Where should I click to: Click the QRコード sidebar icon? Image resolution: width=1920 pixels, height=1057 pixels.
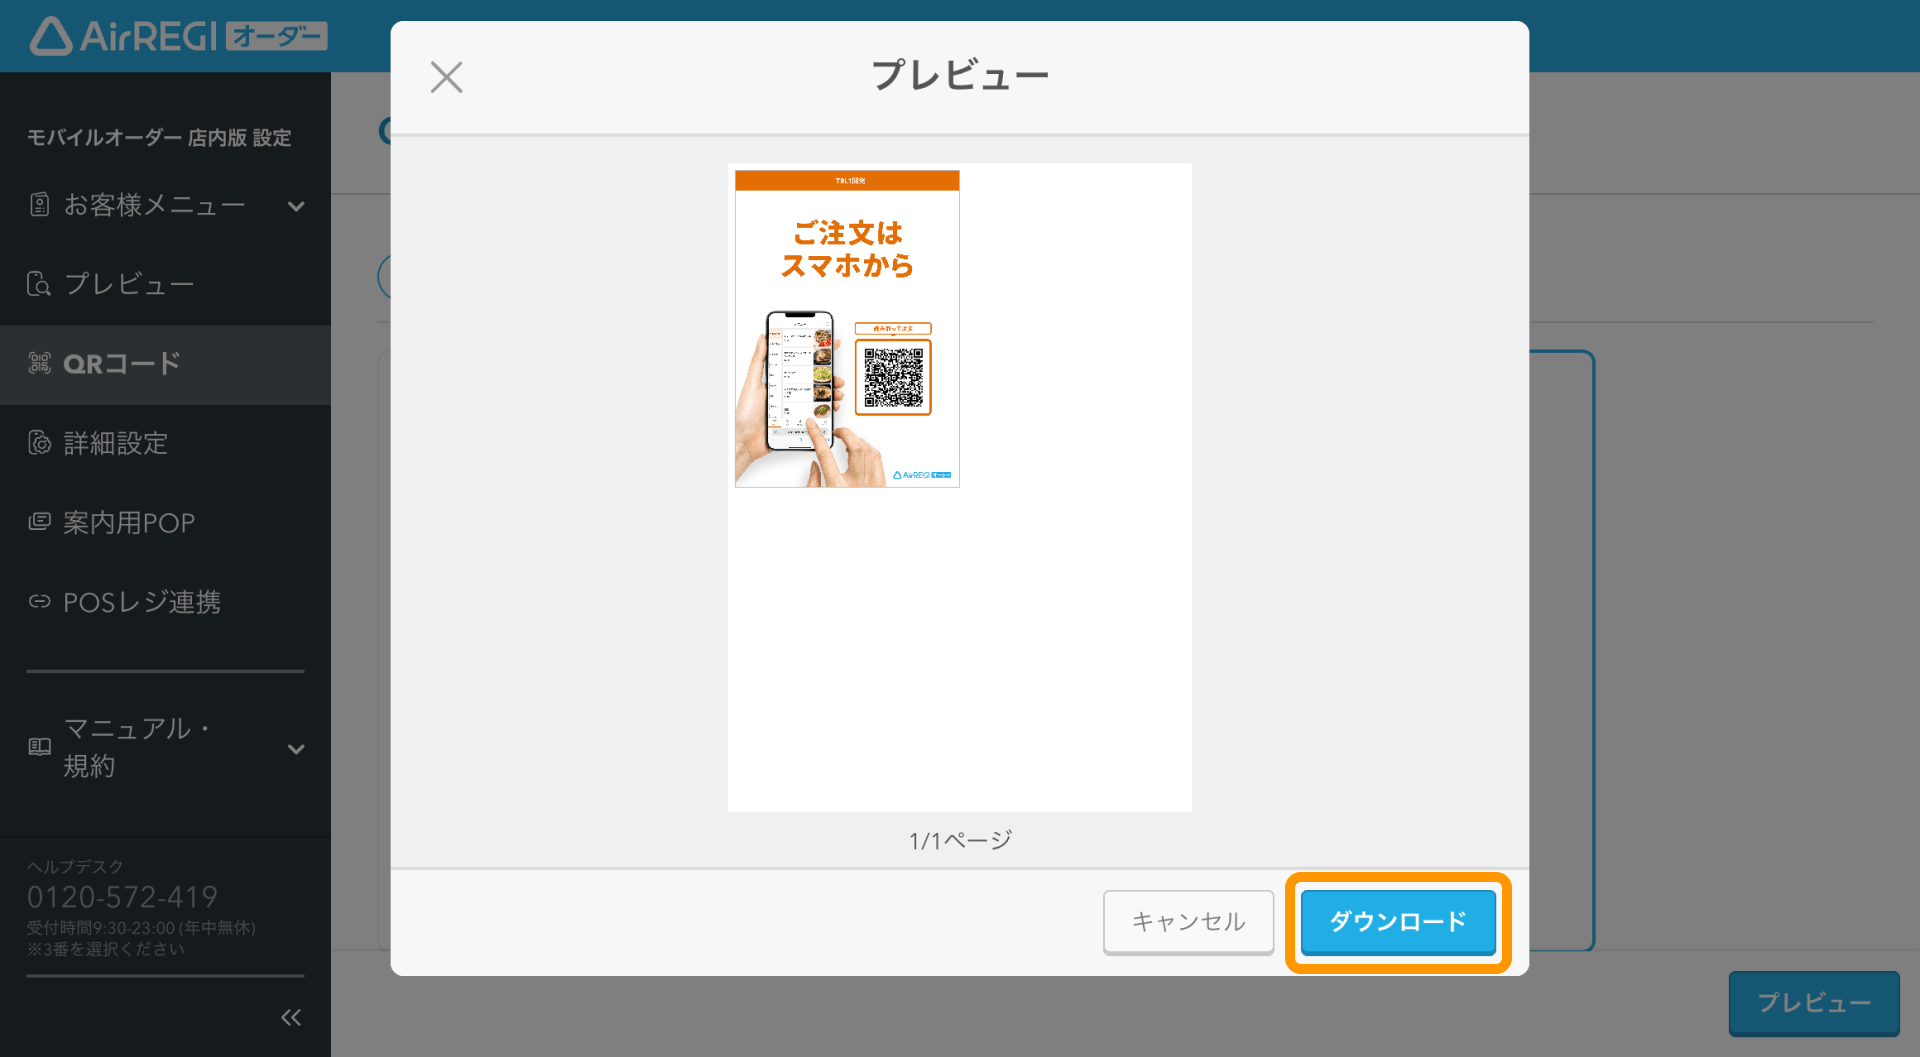coord(39,363)
